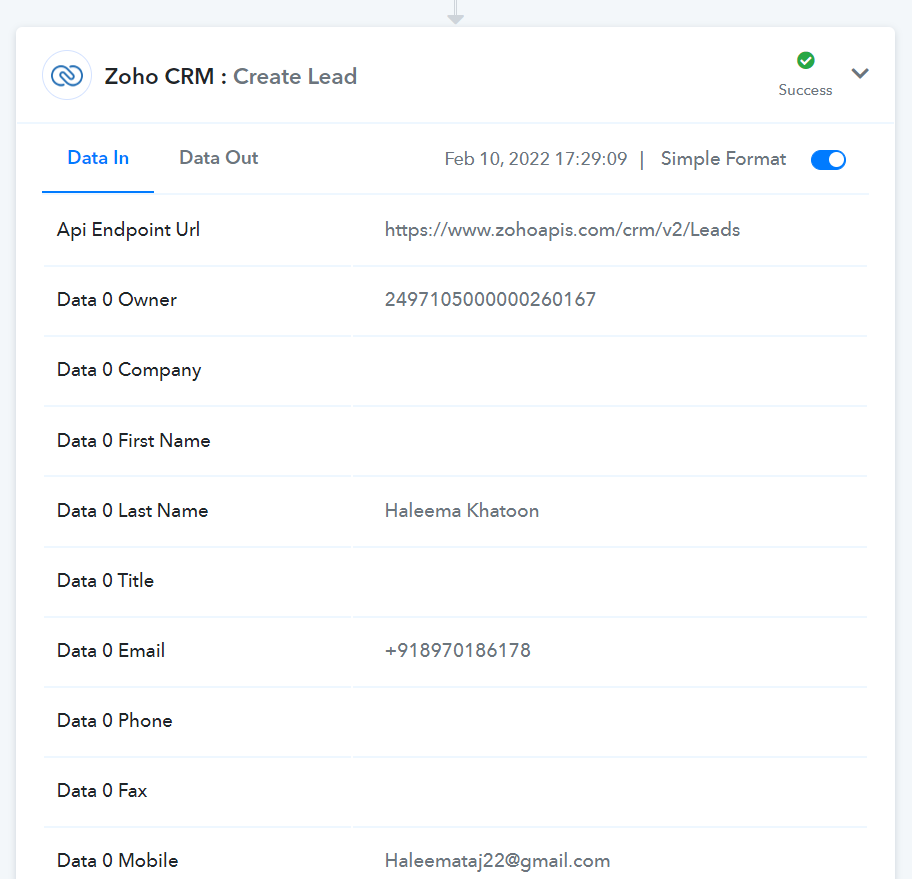The height and width of the screenshot is (879, 912).
Task: Click the Simple Format label
Action: (723, 159)
